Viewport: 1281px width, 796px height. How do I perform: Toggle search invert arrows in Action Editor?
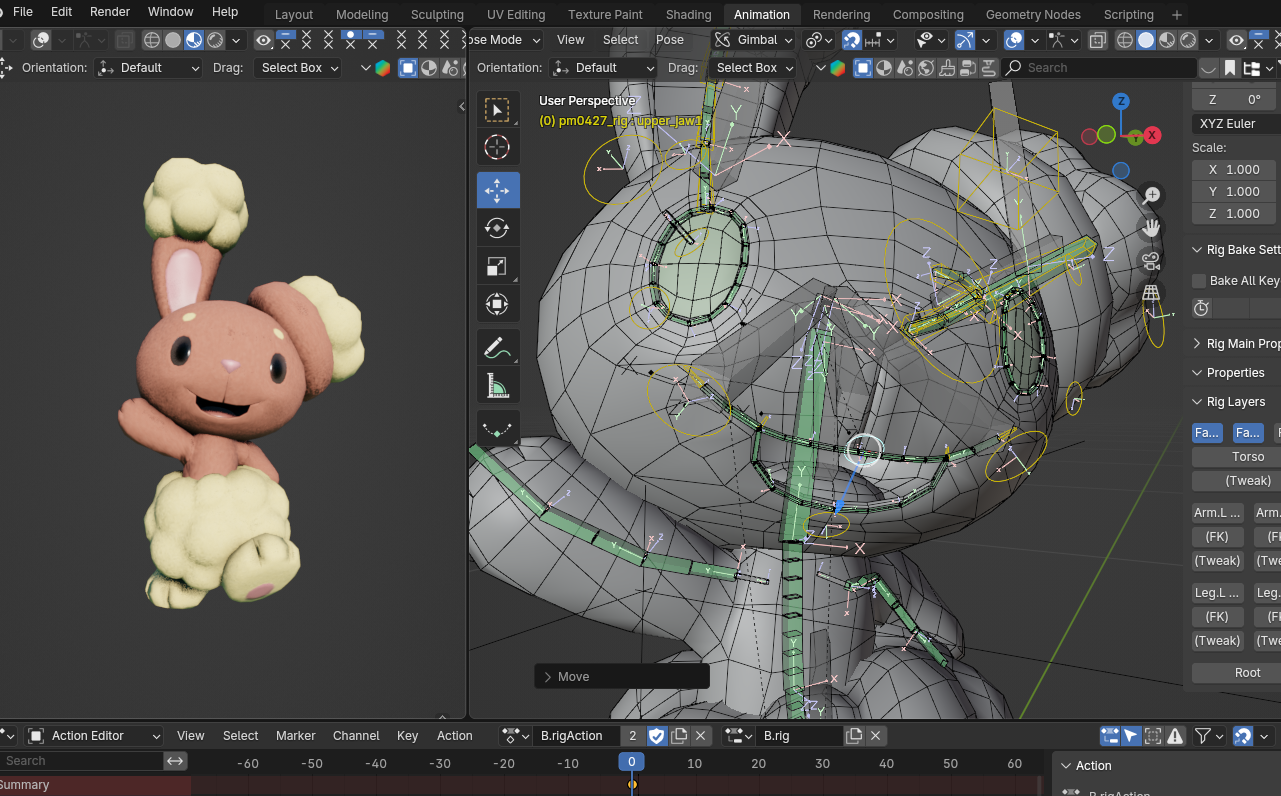[x=176, y=761]
